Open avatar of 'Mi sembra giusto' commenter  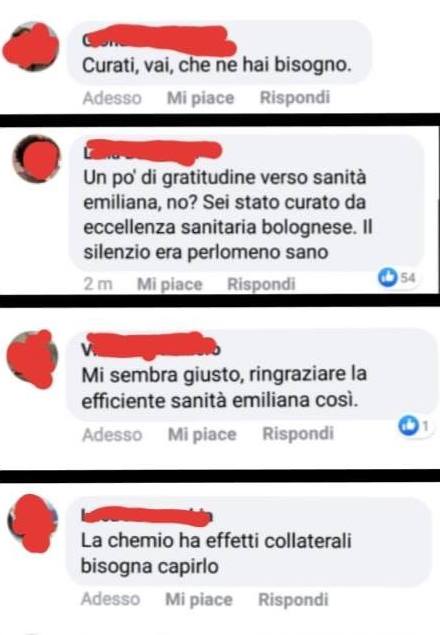(x=32, y=358)
